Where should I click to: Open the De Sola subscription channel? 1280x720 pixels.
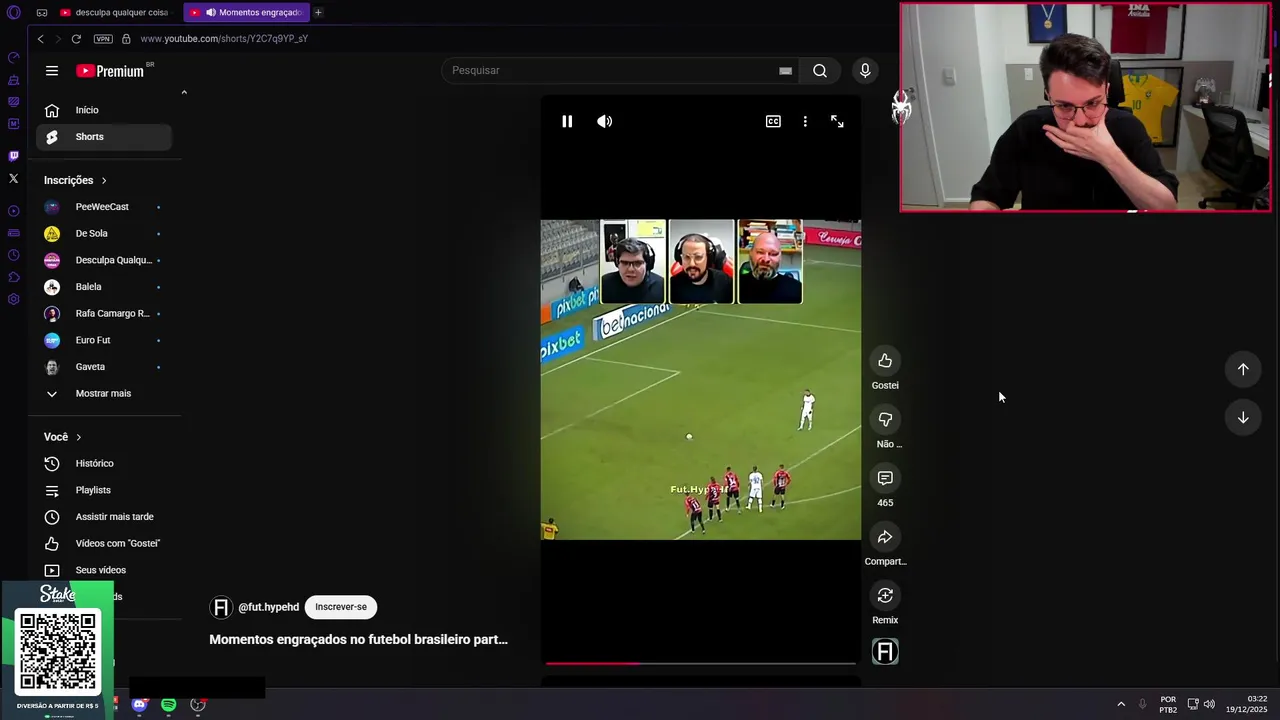pos(104,234)
